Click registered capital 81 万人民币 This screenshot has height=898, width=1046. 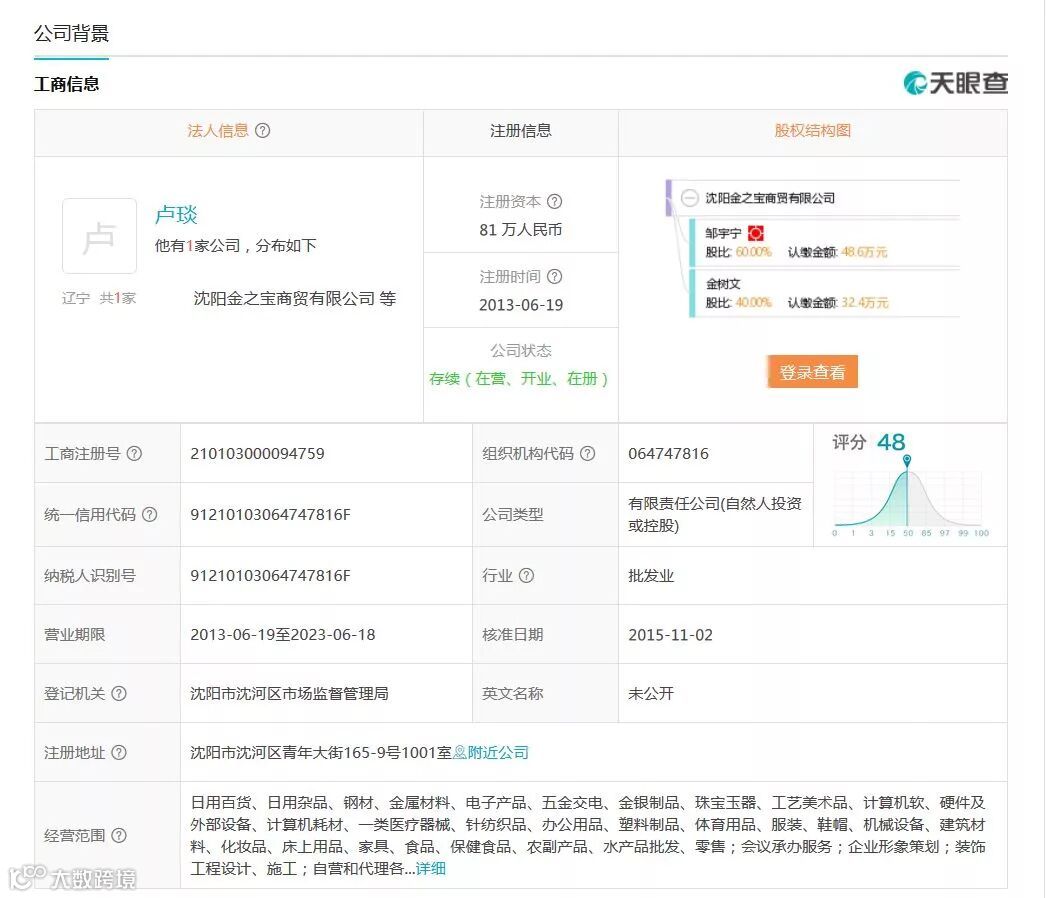(521, 230)
